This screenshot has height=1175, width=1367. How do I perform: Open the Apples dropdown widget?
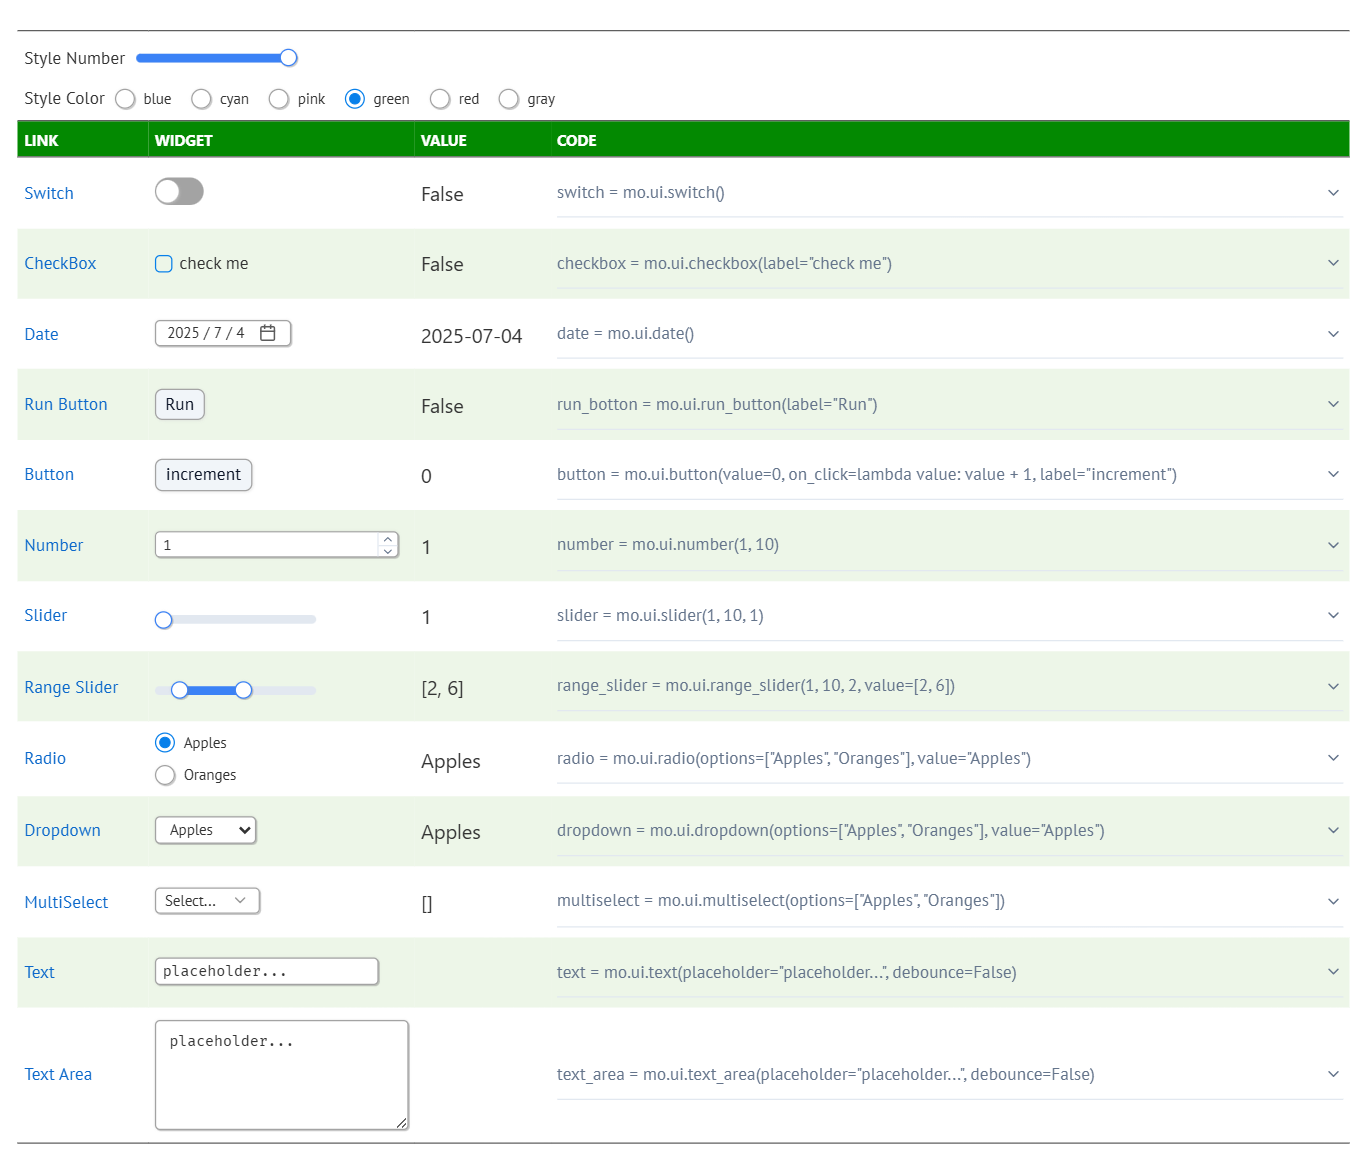coord(205,830)
